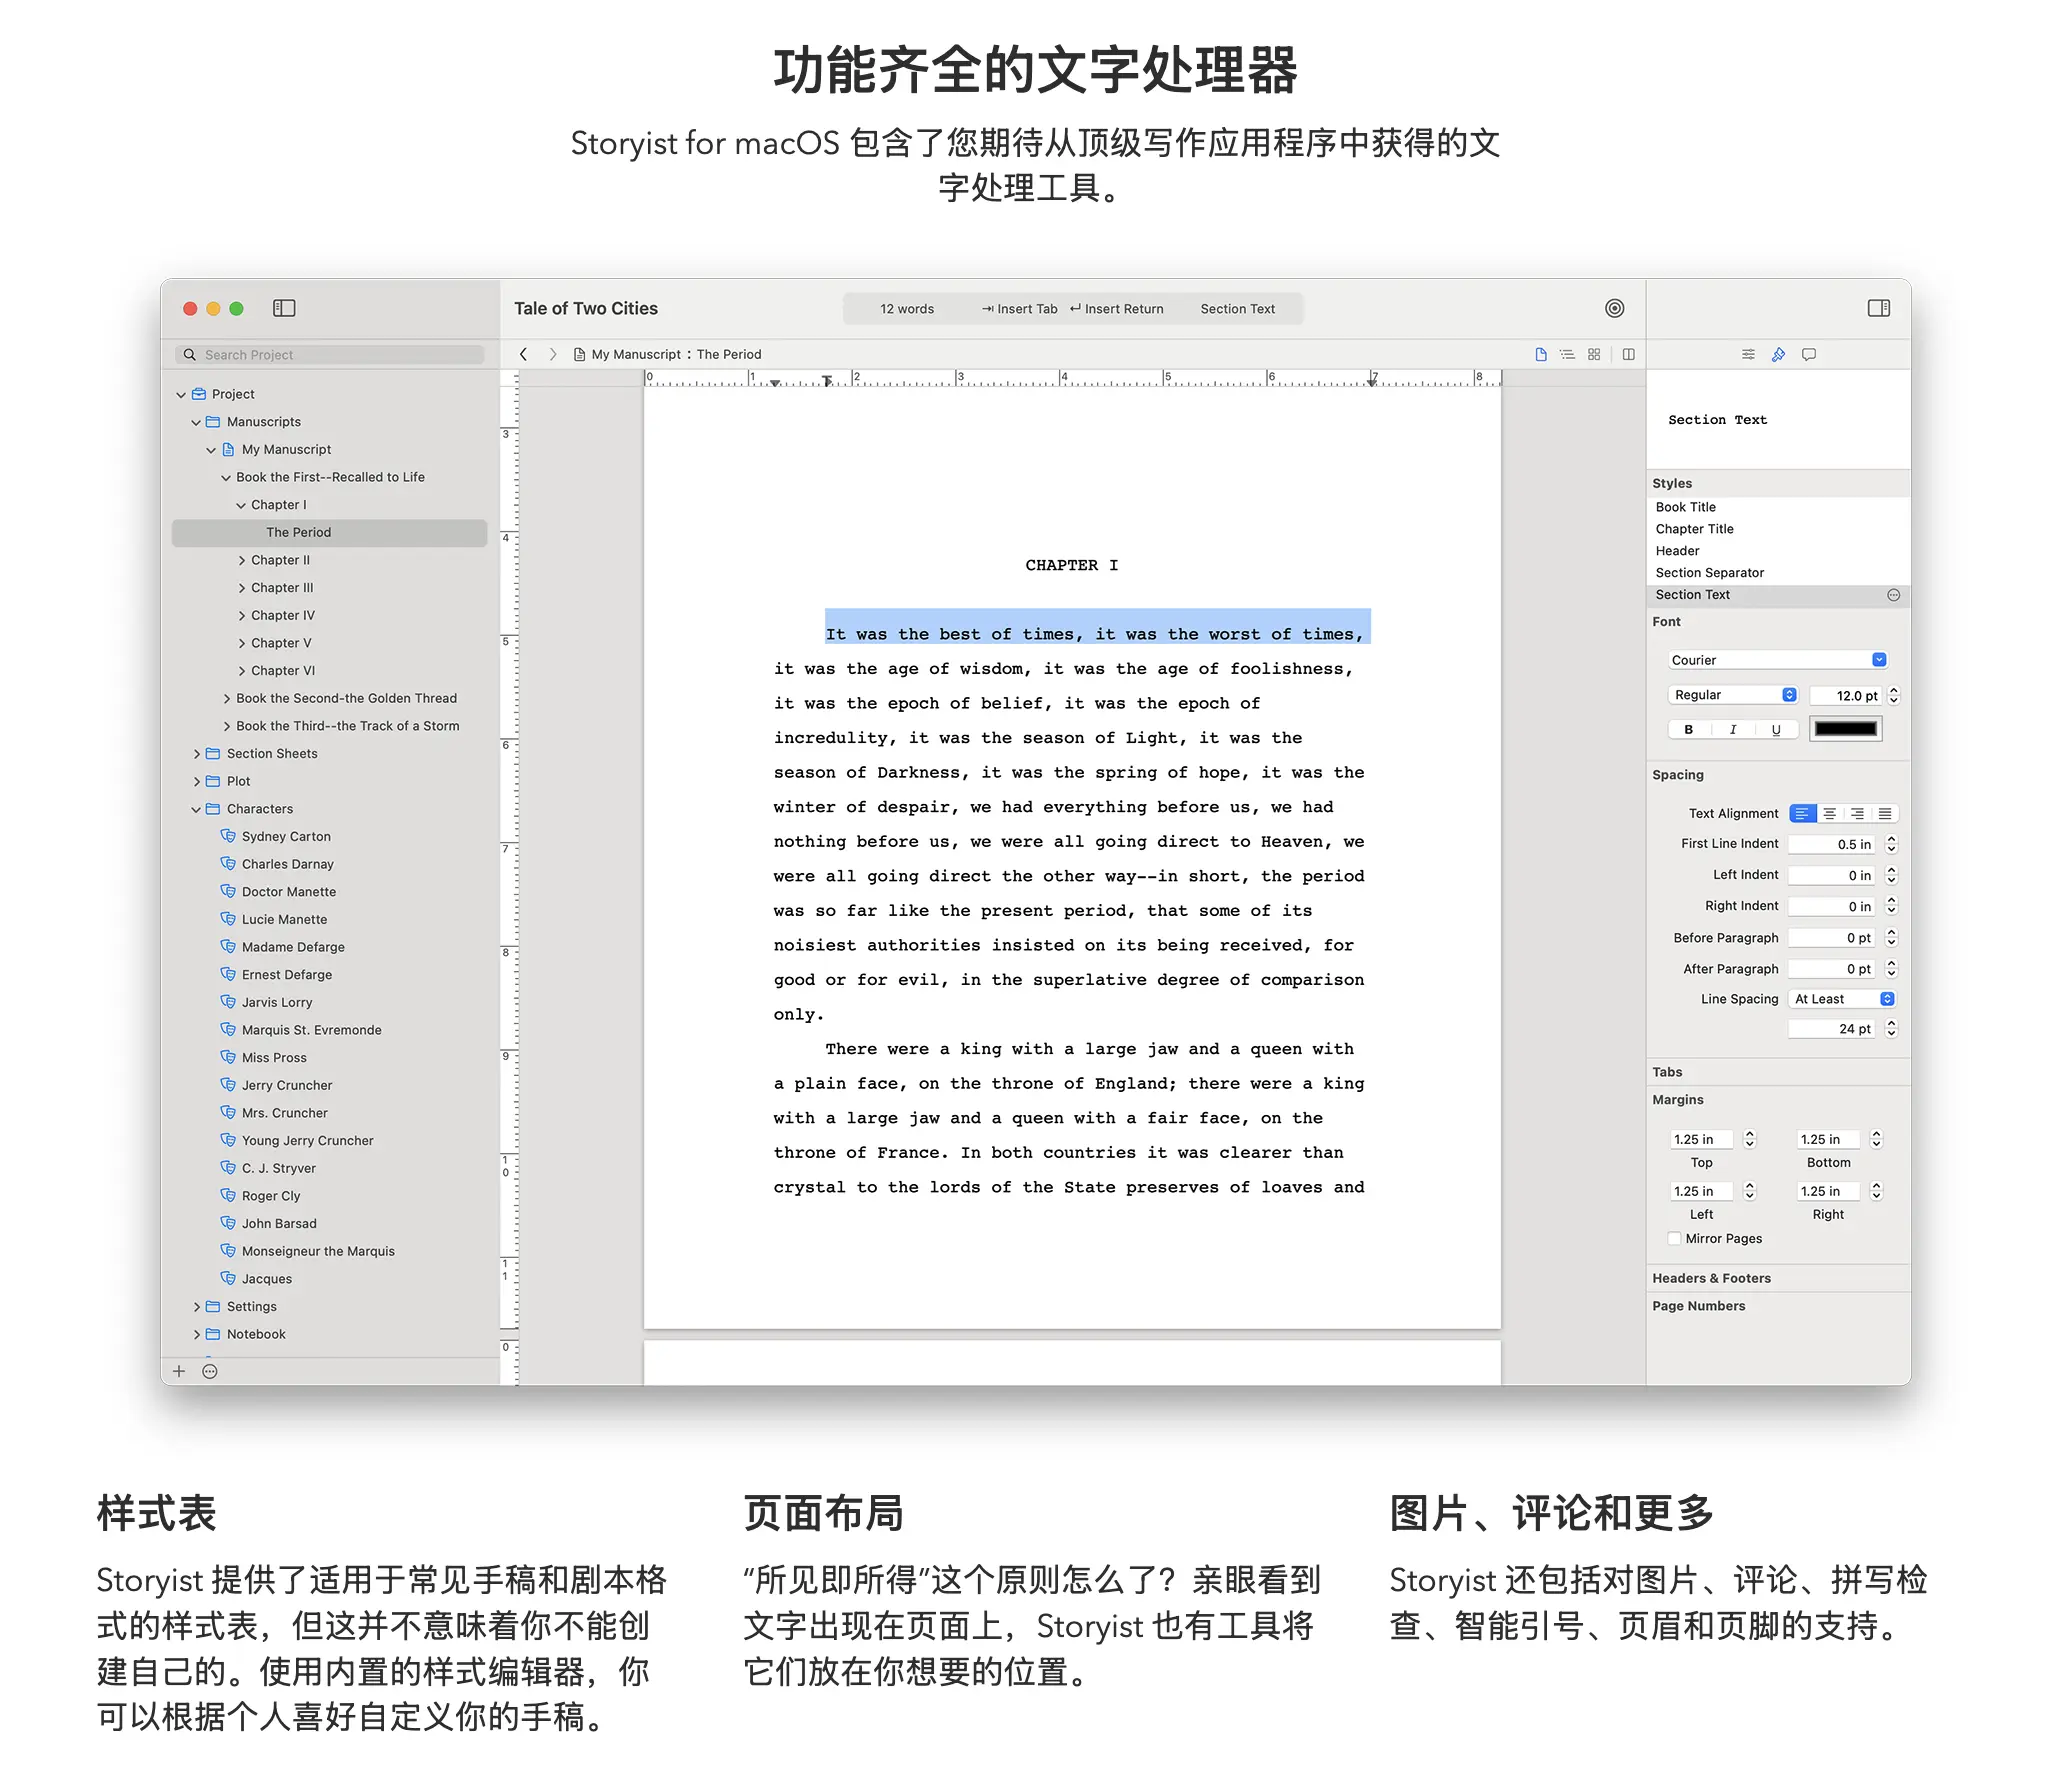
Task: Click the font size stepper
Action: 1893,695
